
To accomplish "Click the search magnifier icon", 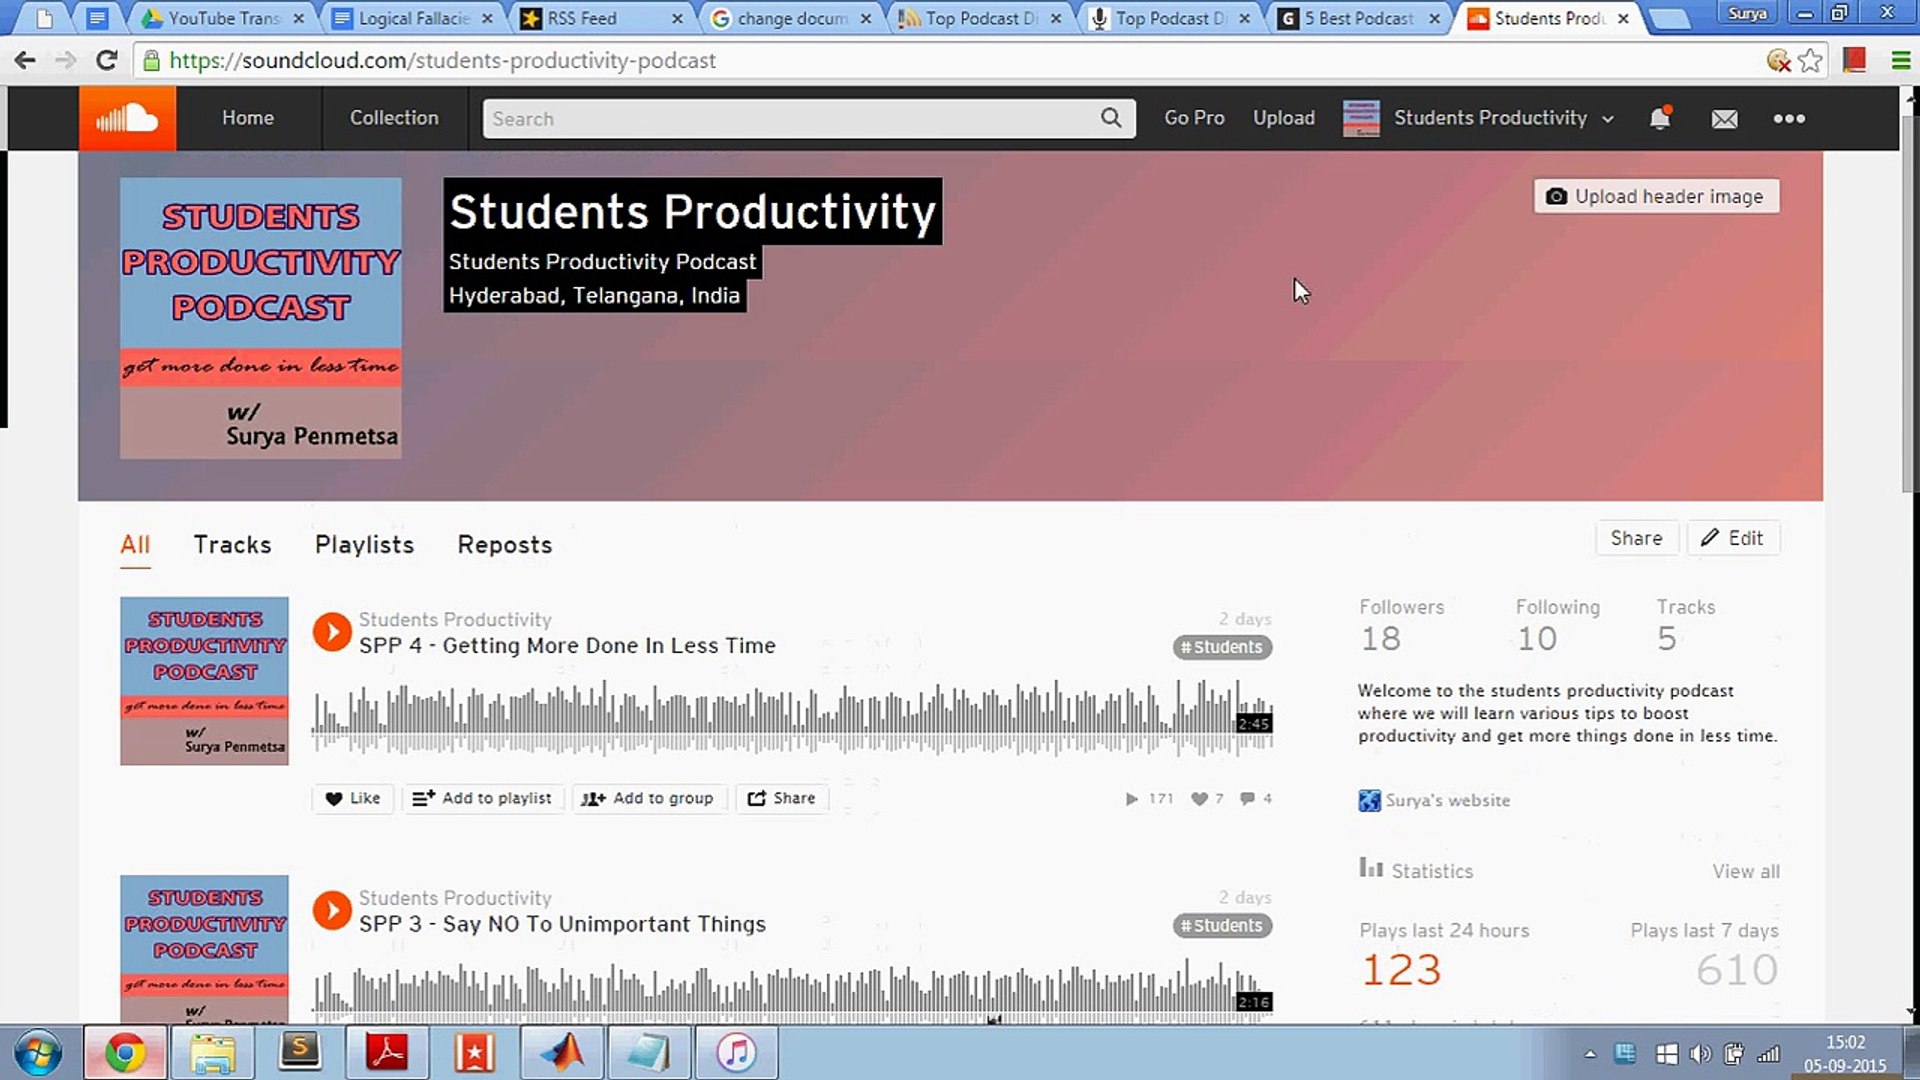I will 1110,117.
